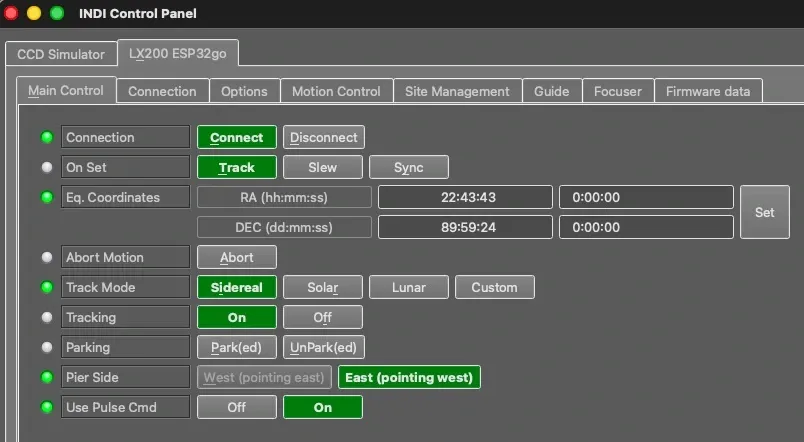Open the Guide tab
804x442 pixels.
click(x=552, y=91)
